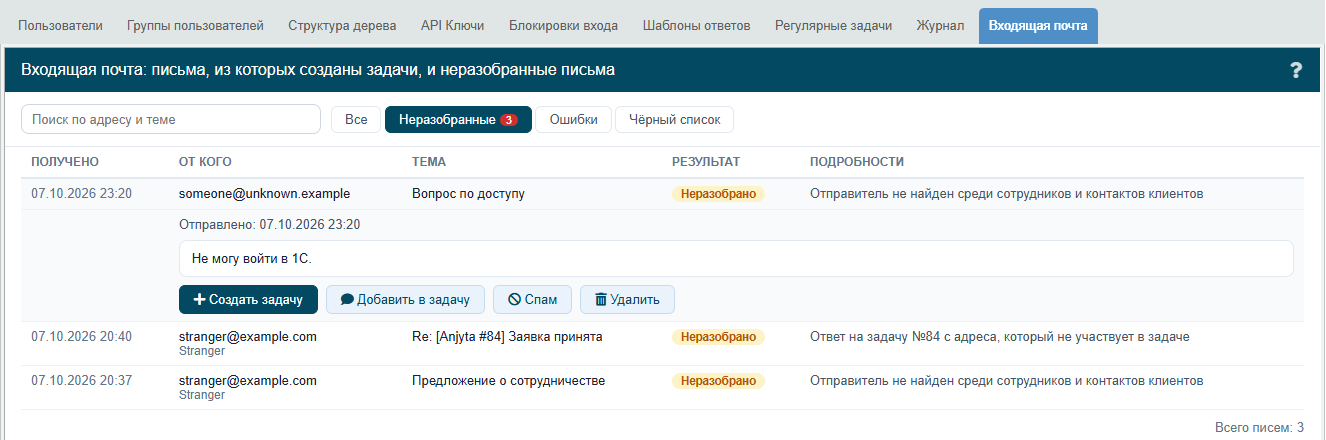
Task: Switch to the Пользователи tab
Action: click(60, 26)
